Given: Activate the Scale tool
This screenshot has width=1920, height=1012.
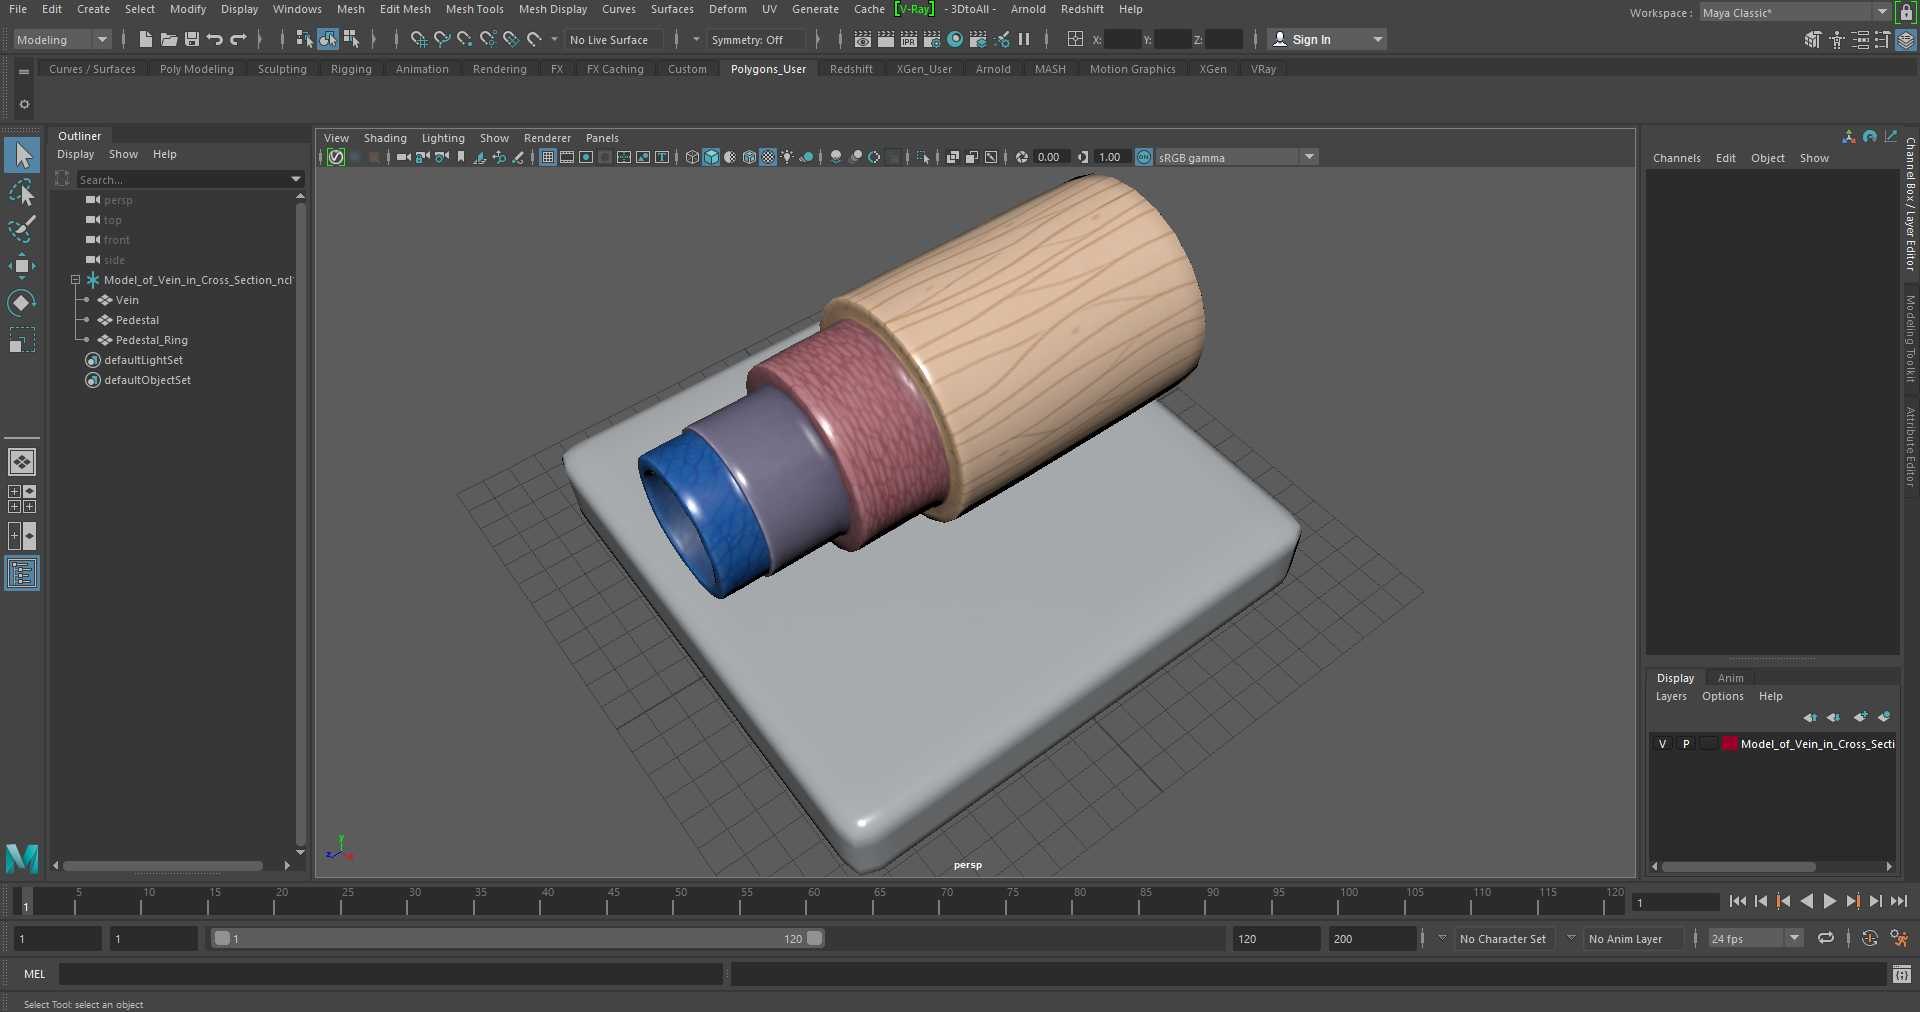Looking at the screenshot, I should click(22, 340).
